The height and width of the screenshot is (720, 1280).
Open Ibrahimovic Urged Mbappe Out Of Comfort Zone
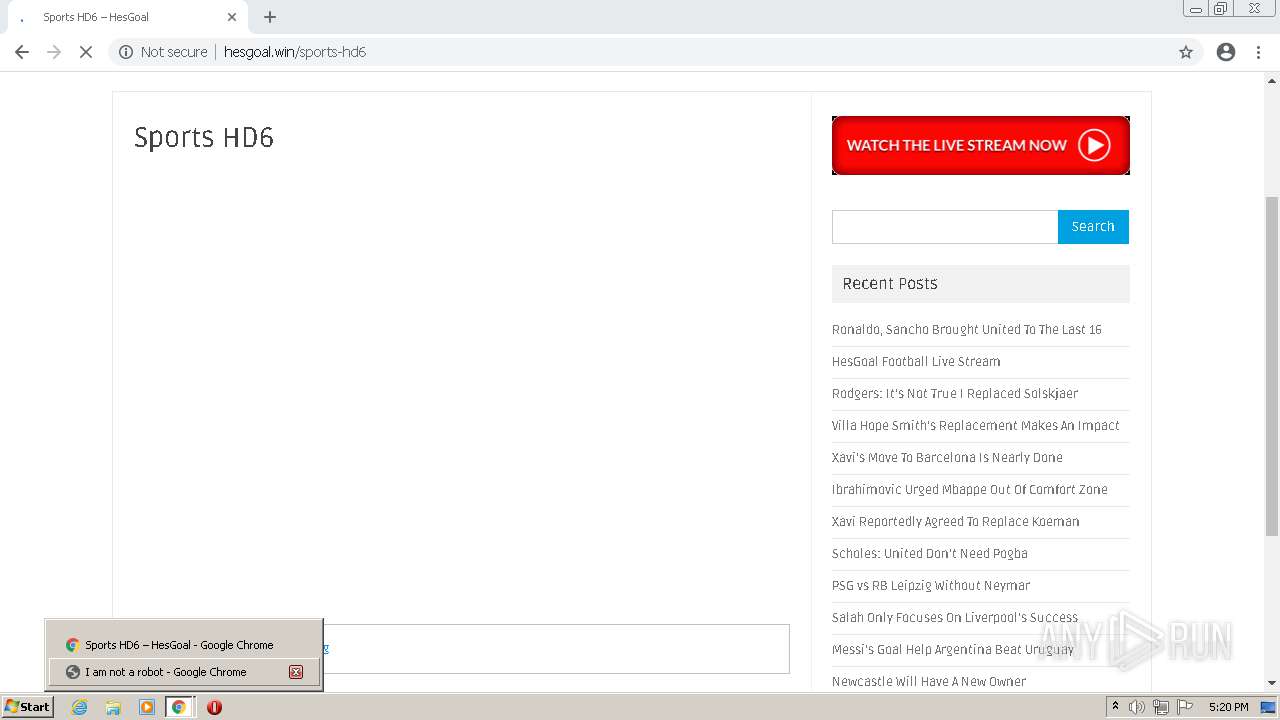tap(970, 489)
